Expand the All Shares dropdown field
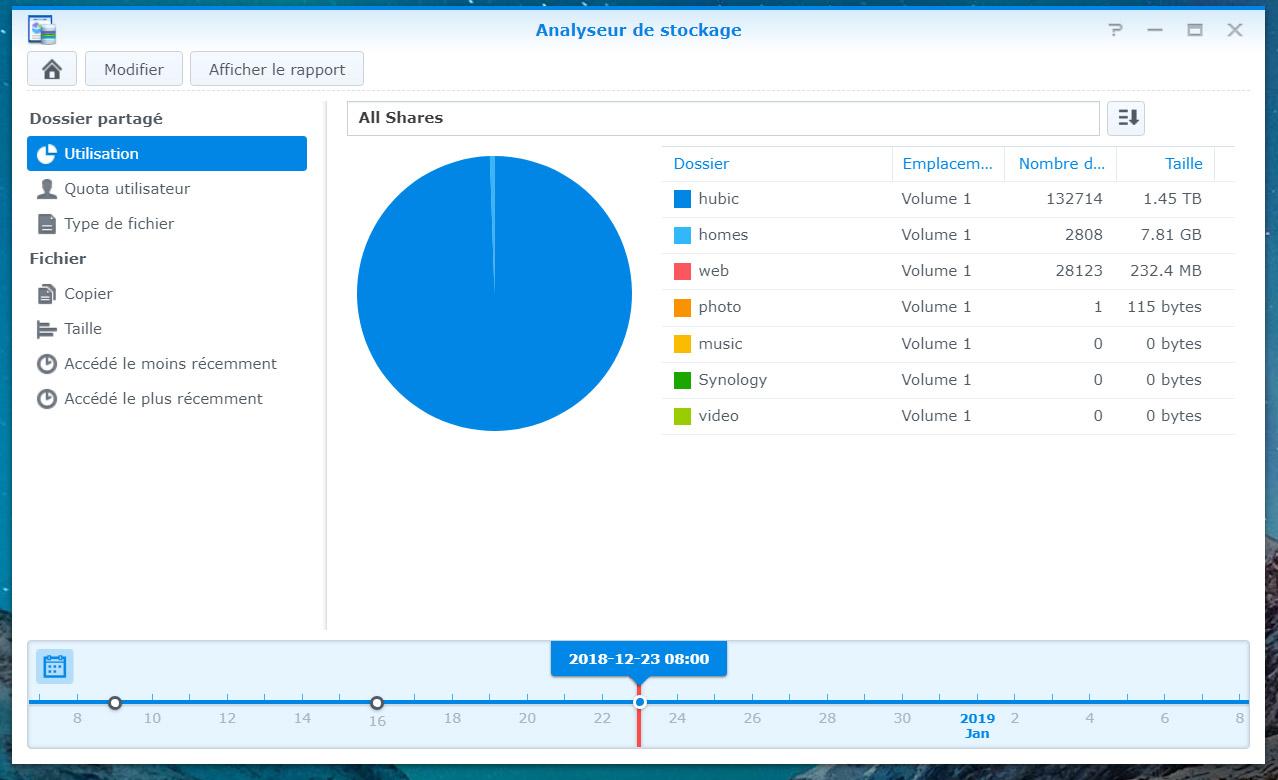The width and height of the screenshot is (1278, 780). click(x=722, y=118)
